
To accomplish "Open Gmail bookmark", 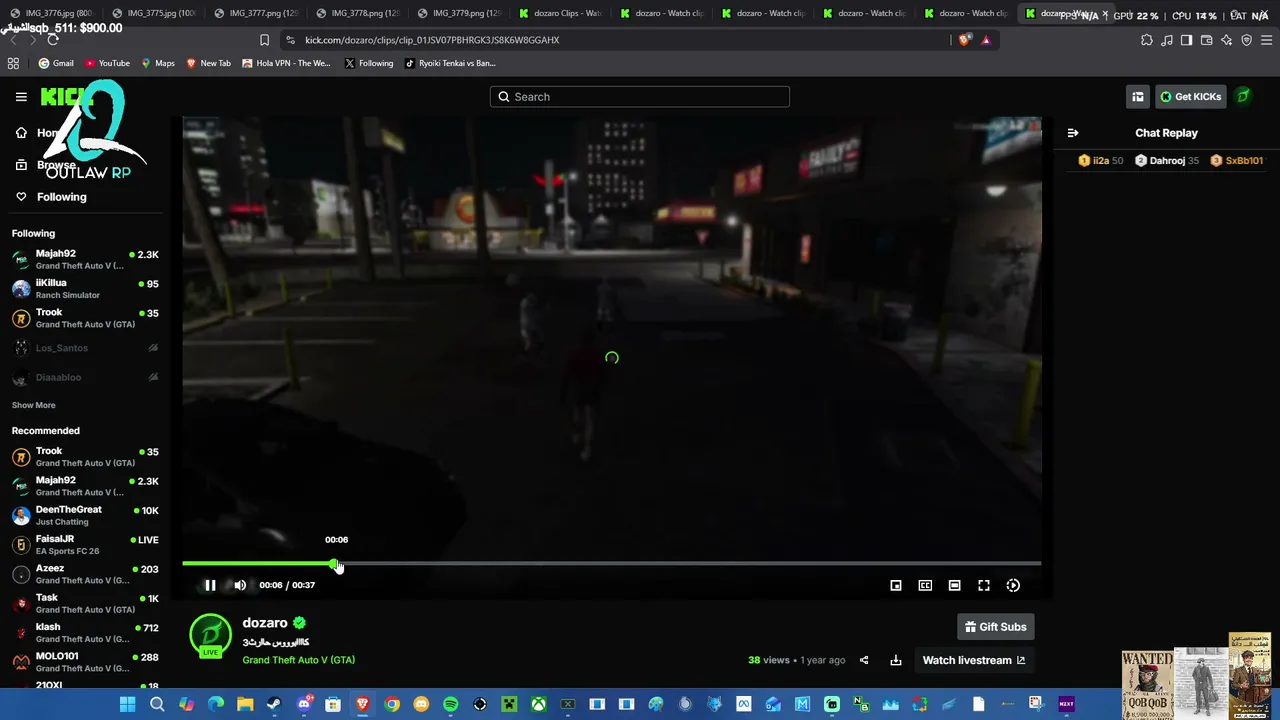I will (56, 63).
